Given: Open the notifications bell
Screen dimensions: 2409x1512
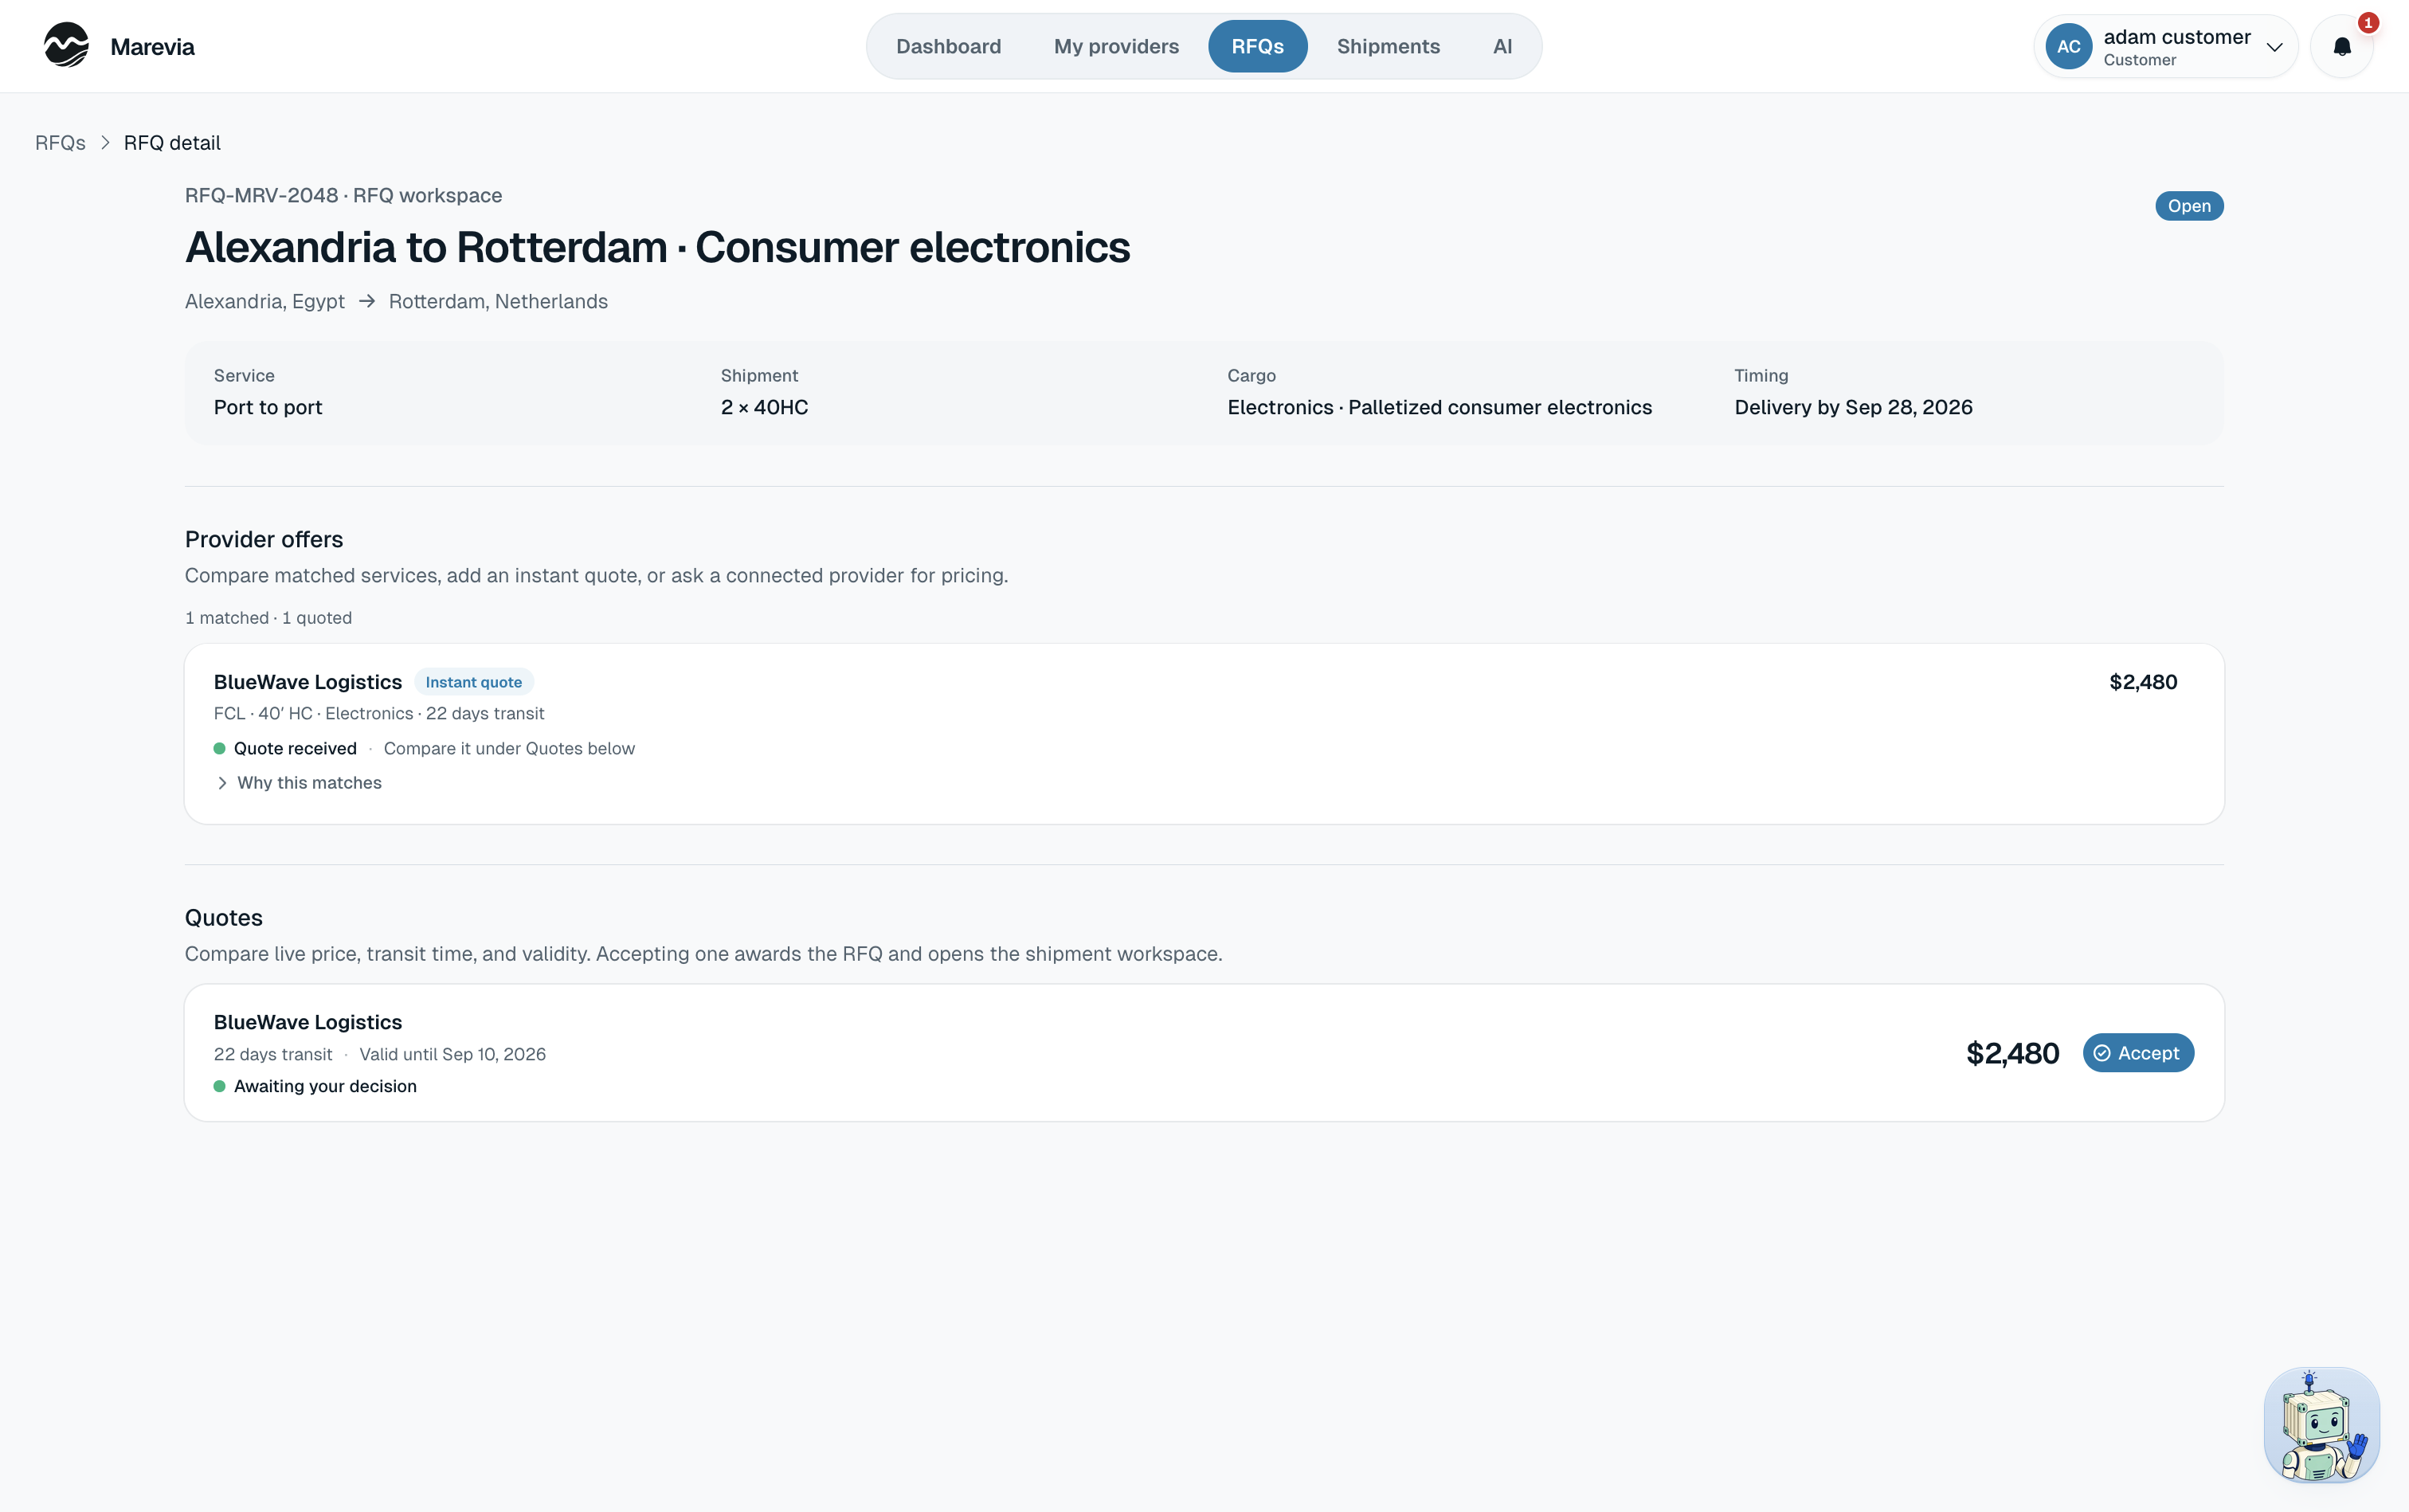Looking at the screenshot, I should click(2341, 47).
